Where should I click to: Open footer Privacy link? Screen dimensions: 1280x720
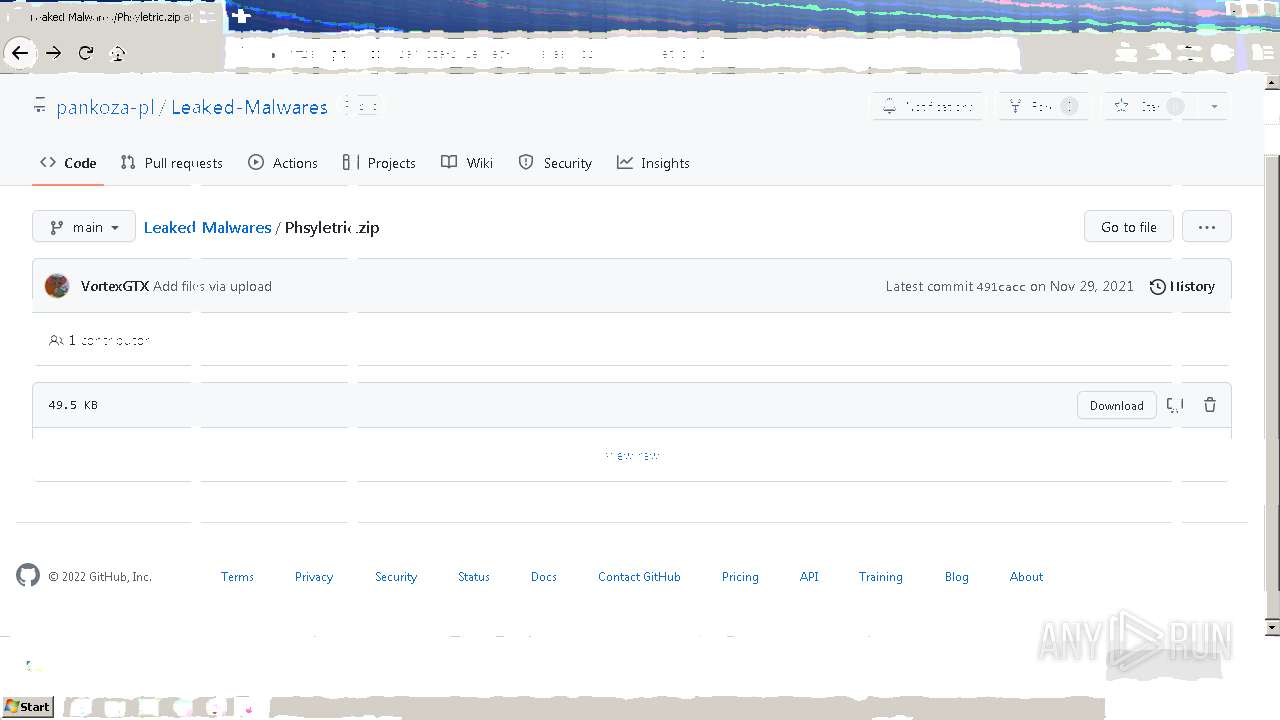coord(314,577)
